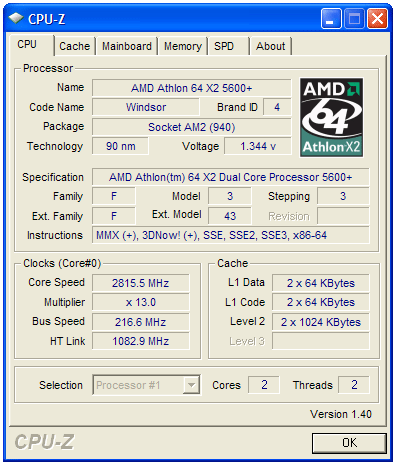This screenshot has width=396, height=465.
Task: Minimize the CPU-Z window
Action: pos(331,19)
